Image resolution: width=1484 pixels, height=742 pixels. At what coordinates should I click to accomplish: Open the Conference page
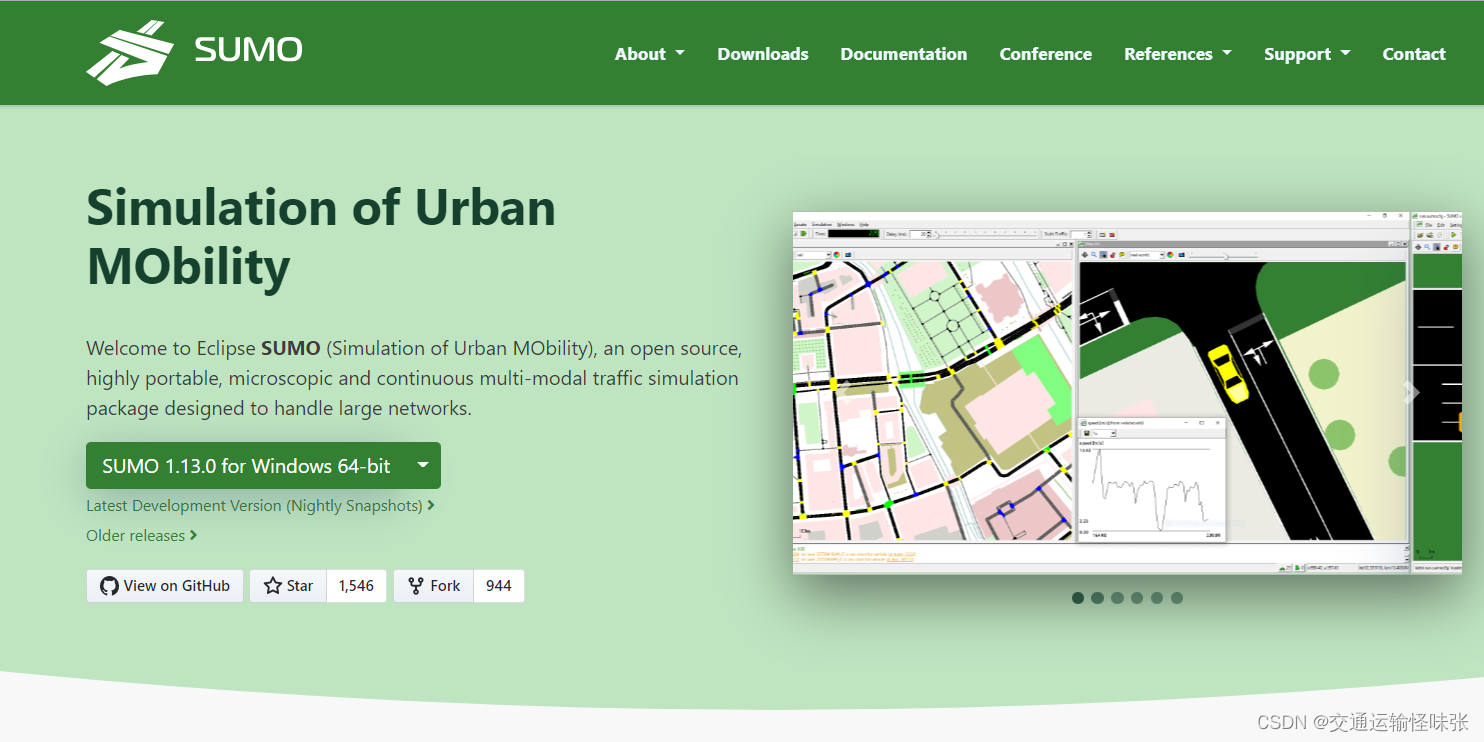[1046, 54]
